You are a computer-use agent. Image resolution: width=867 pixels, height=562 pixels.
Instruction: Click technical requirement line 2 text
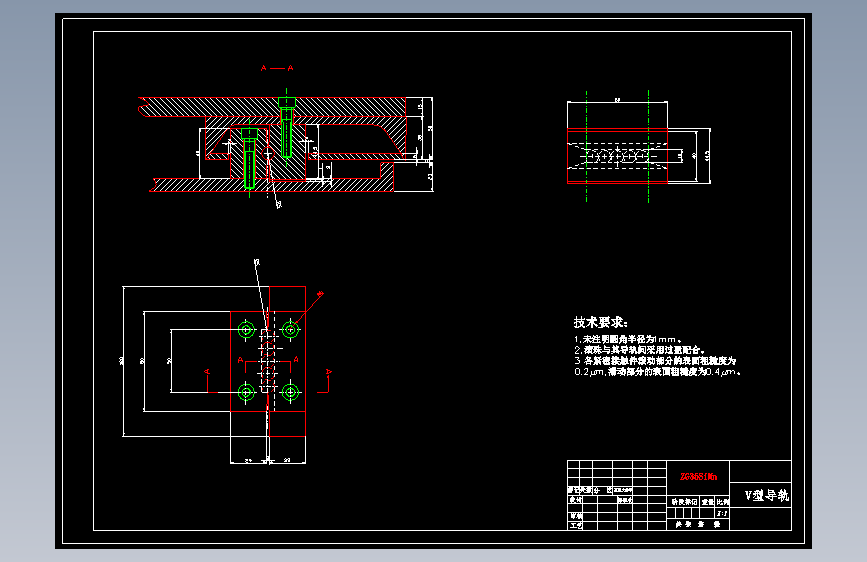click(x=640, y=350)
